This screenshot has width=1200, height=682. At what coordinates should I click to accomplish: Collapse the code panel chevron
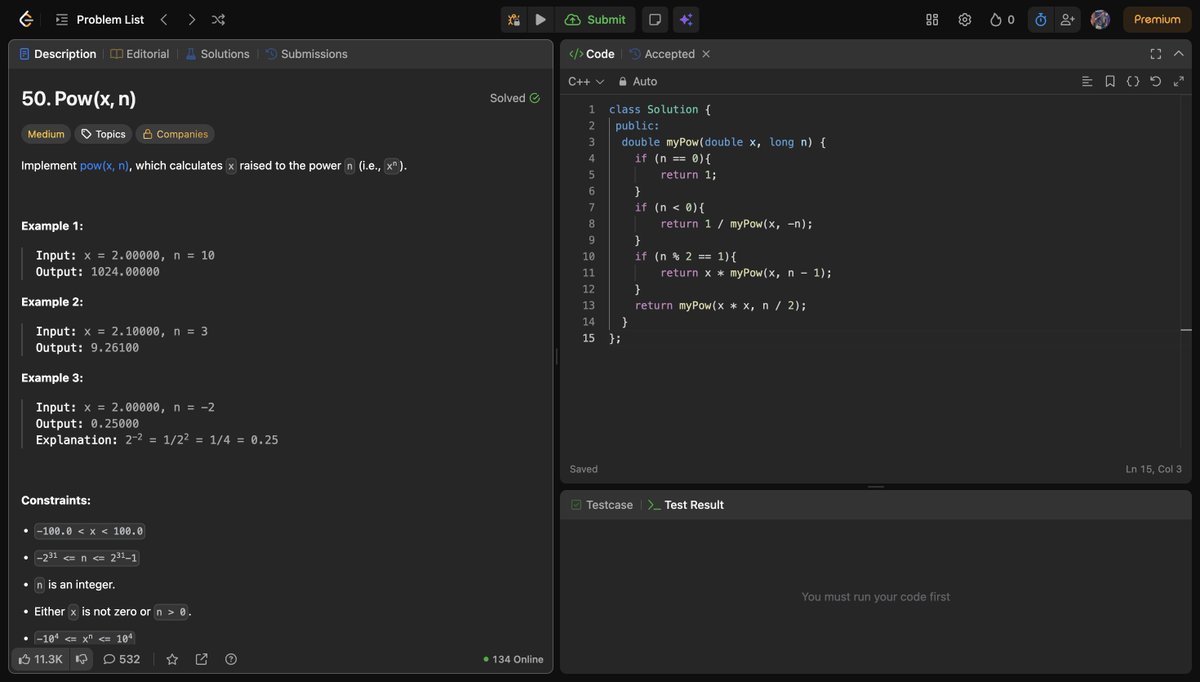(x=1180, y=54)
